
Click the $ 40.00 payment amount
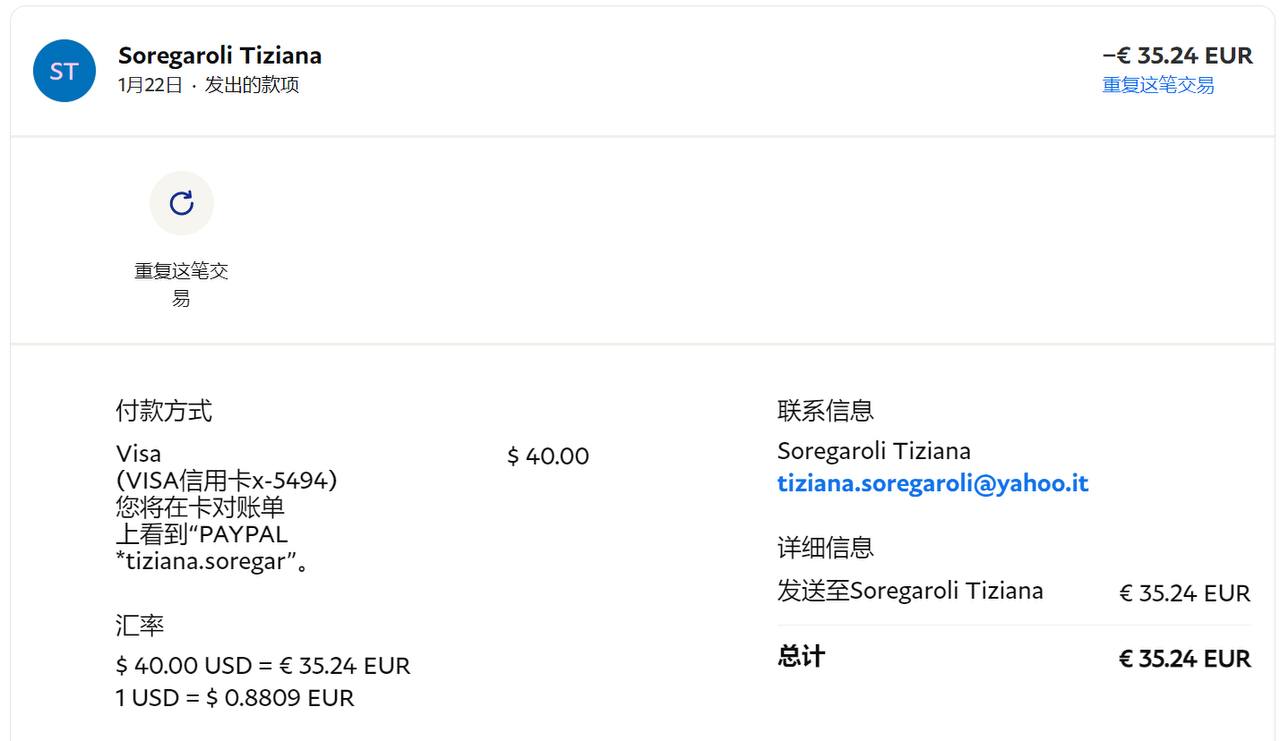click(548, 456)
